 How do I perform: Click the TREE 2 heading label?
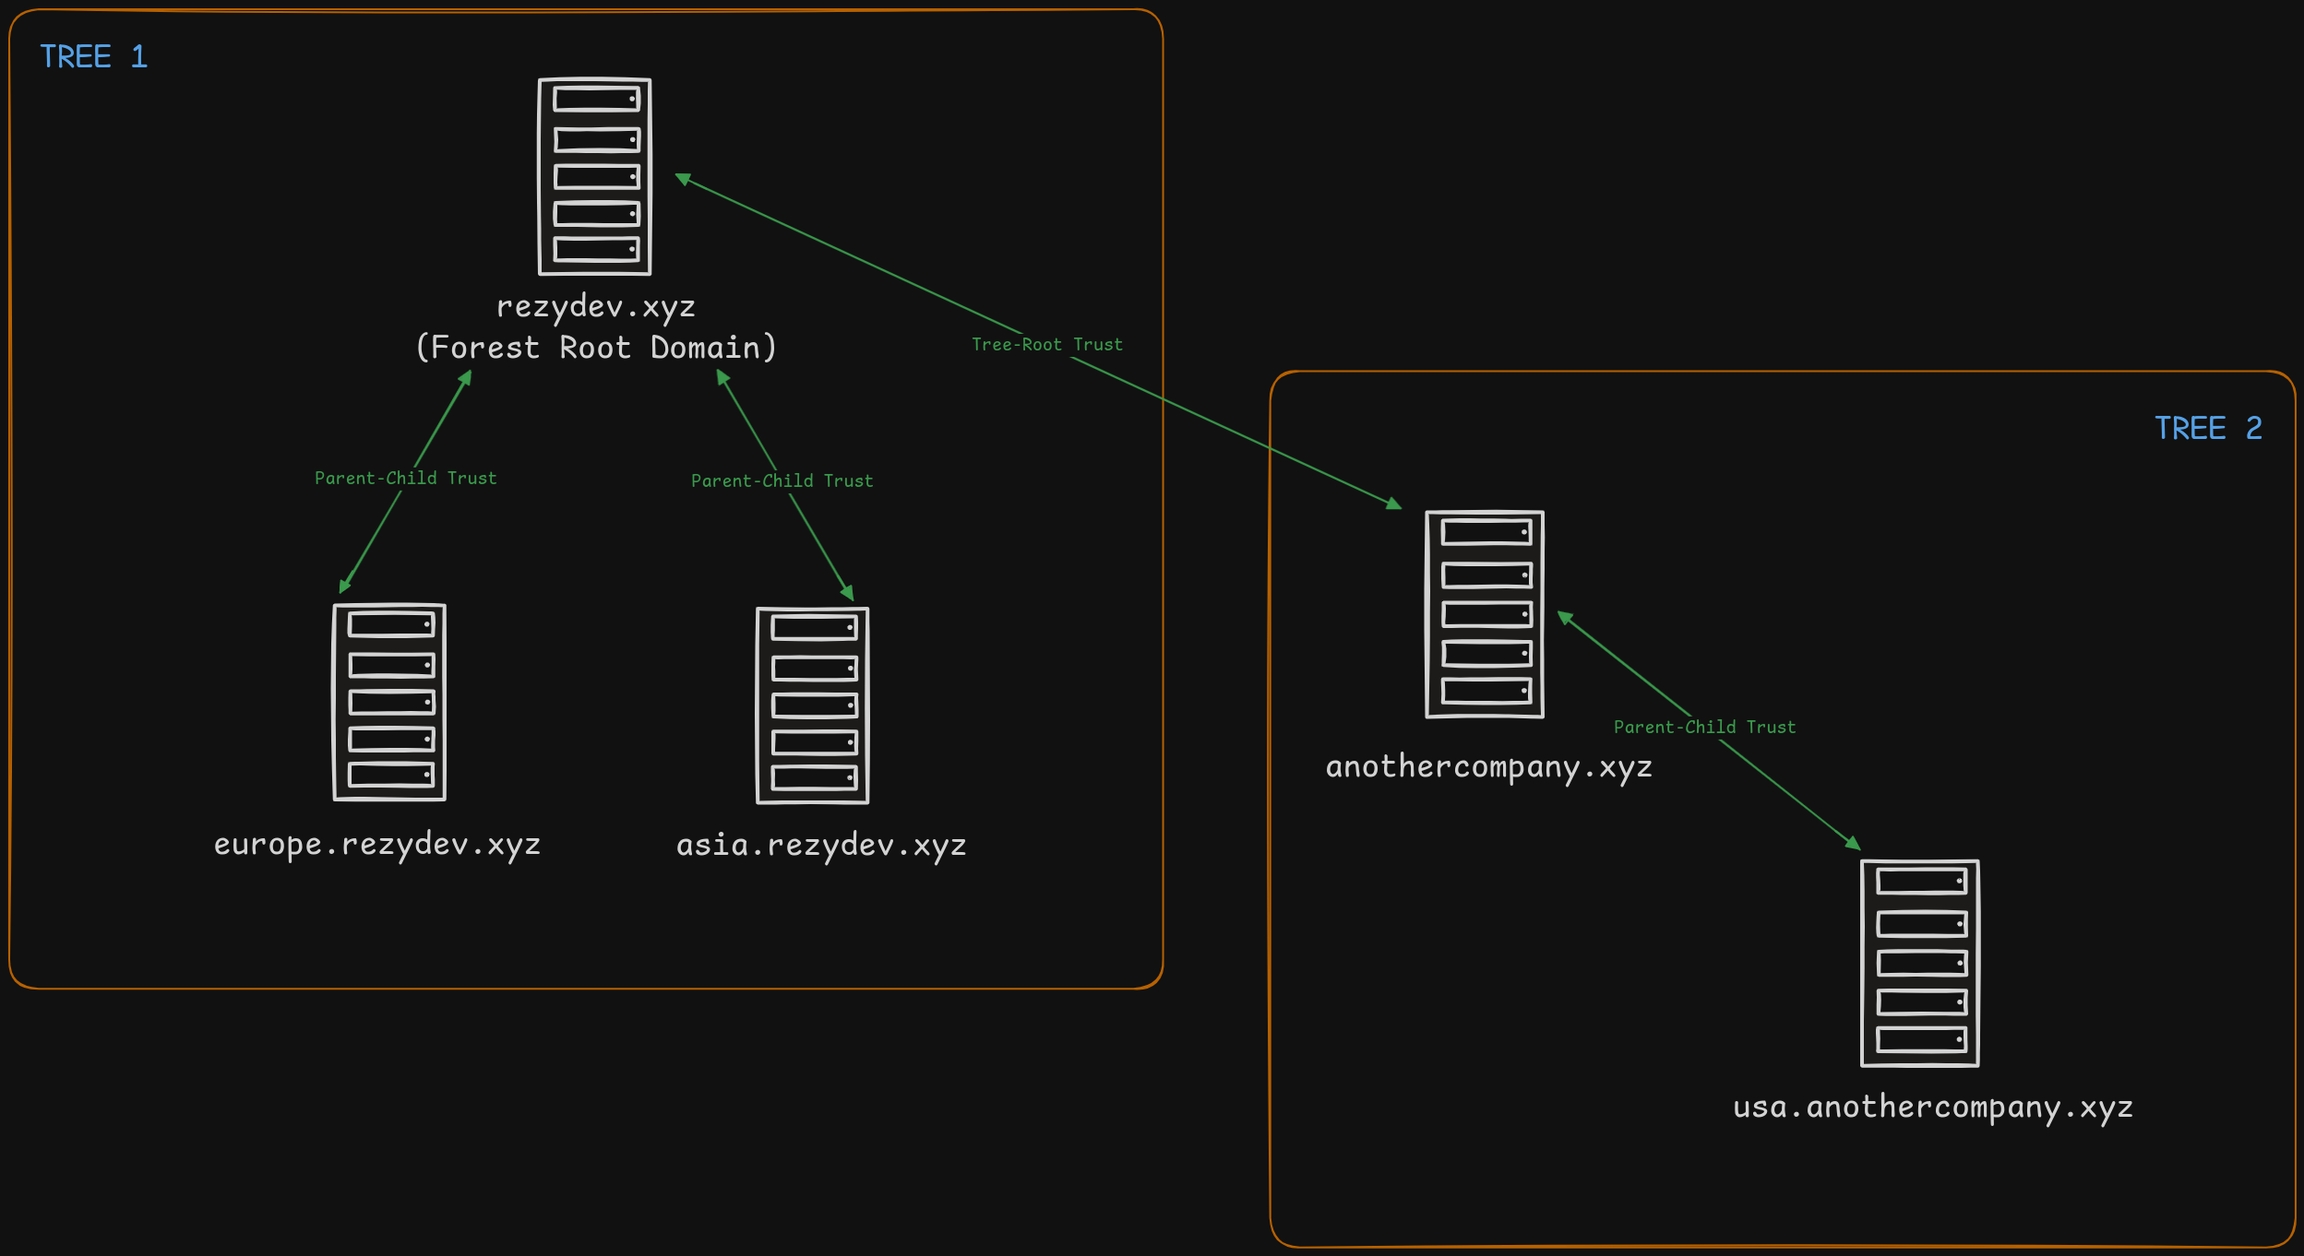click(x=2207, y=429)
